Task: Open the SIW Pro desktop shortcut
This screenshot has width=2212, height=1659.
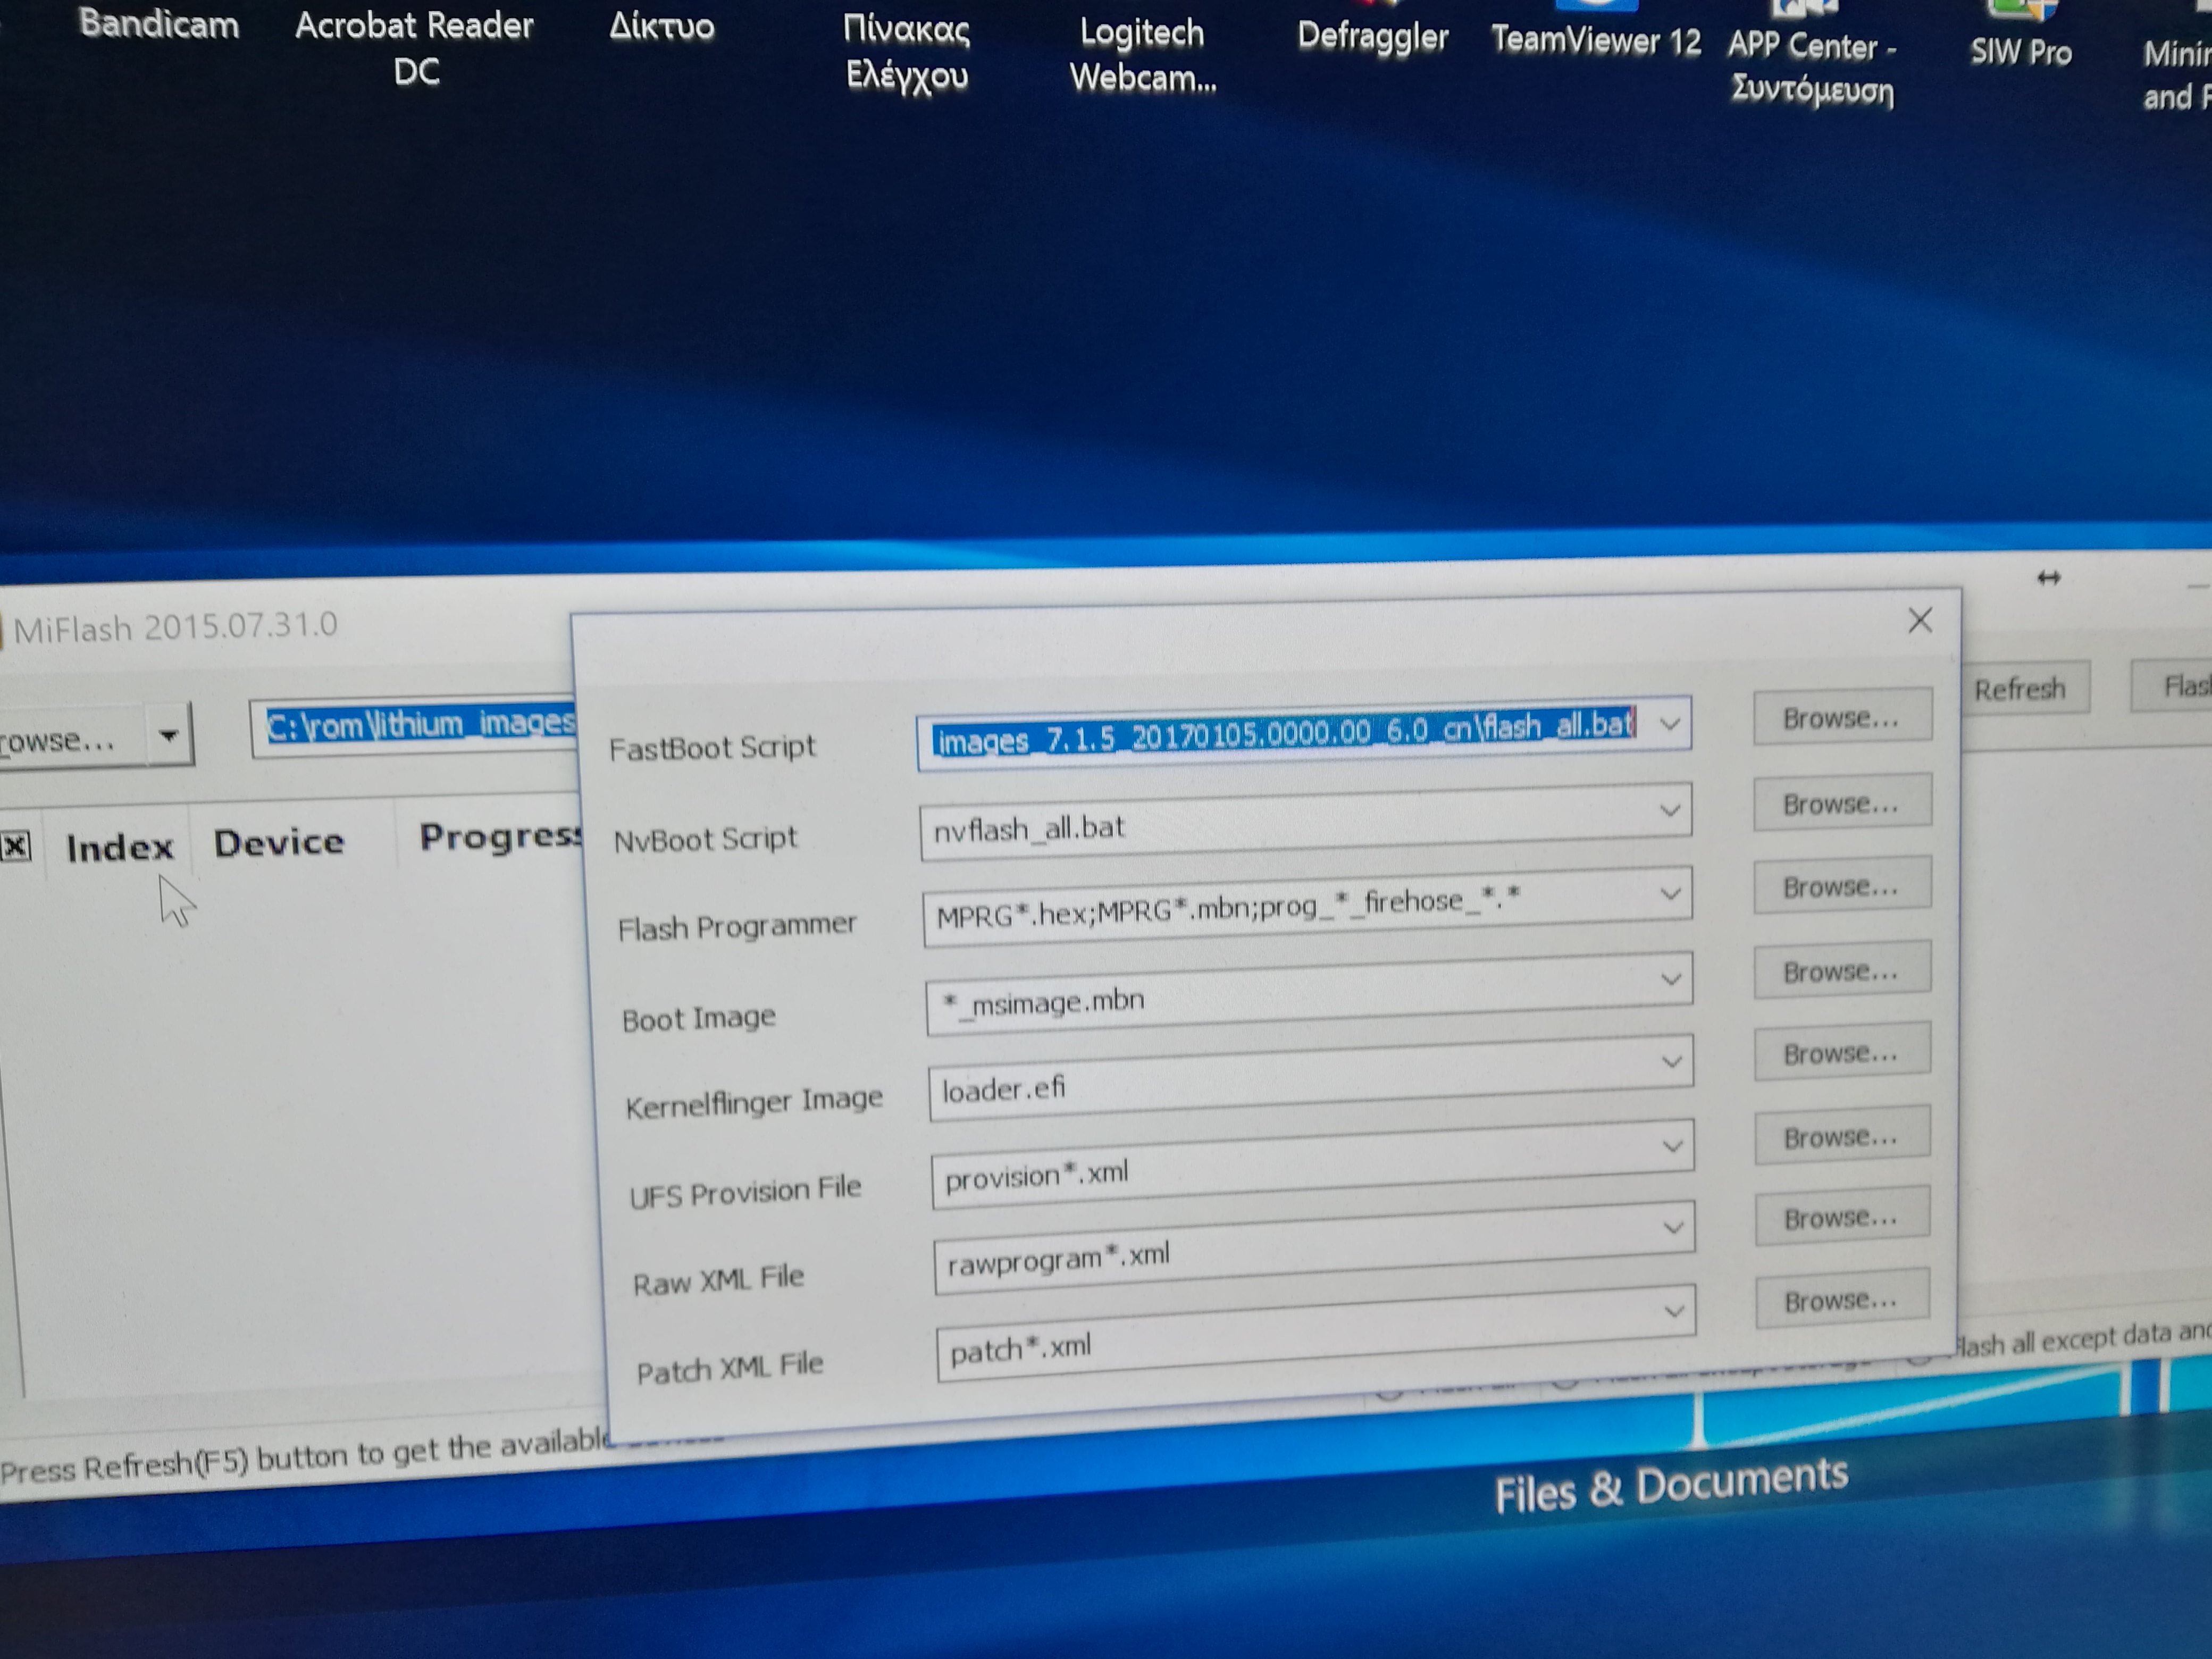Action: [x=2020, y=51]
